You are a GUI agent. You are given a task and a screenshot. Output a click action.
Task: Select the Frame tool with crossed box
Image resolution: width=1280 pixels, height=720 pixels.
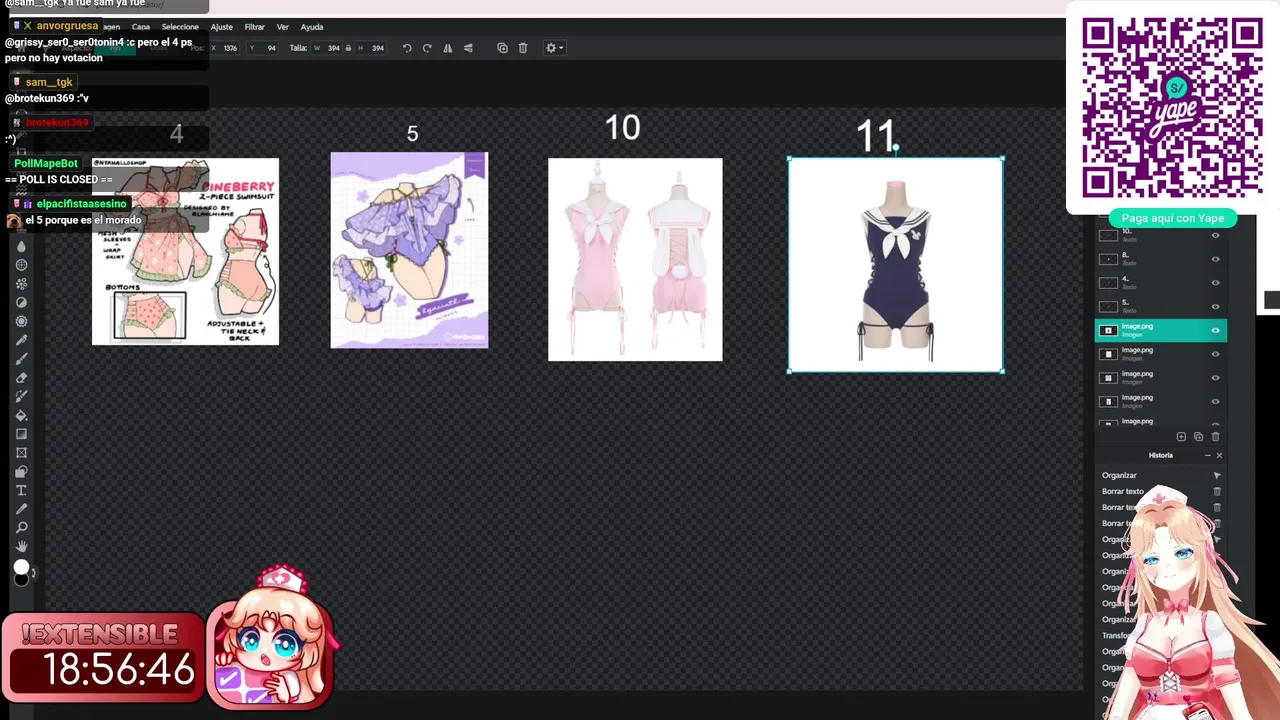[21, 453]
